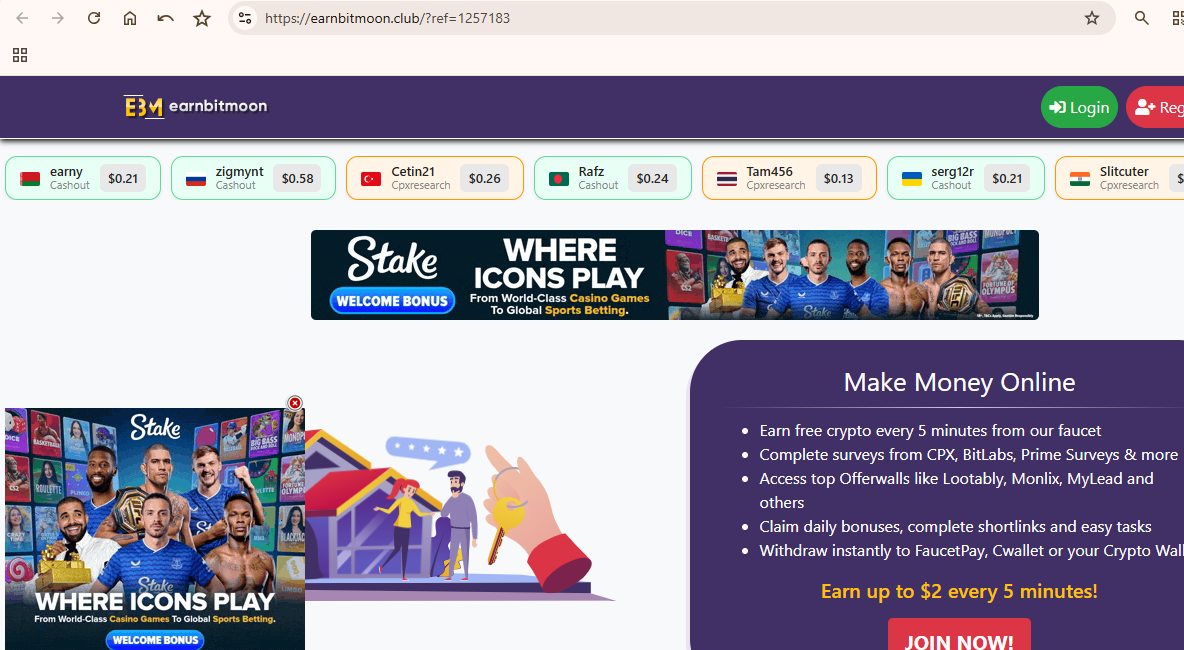Click the $0.13 amount on Tam456 card

(x=838, y=179)
